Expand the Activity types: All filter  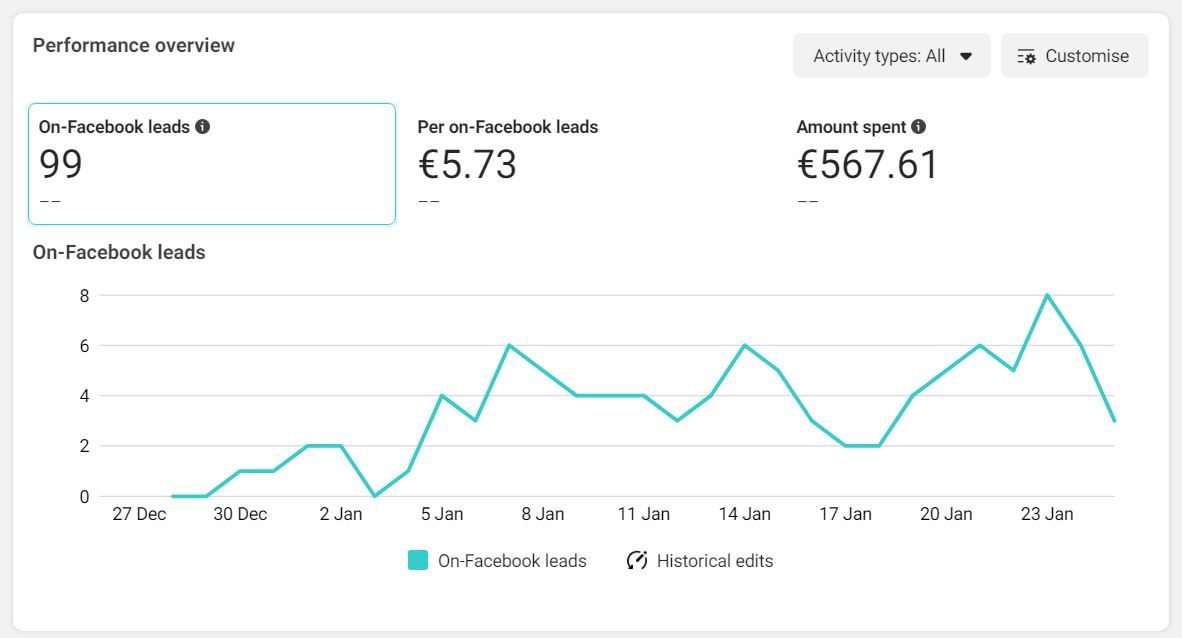(x=880, y=56)
